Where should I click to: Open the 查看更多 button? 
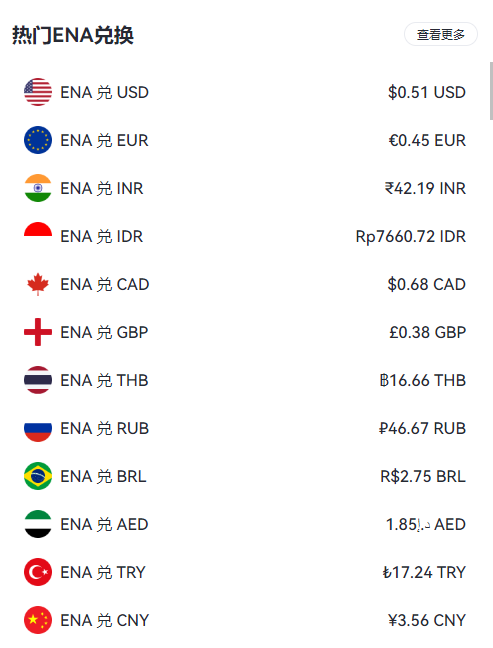(x=441, y=34)
